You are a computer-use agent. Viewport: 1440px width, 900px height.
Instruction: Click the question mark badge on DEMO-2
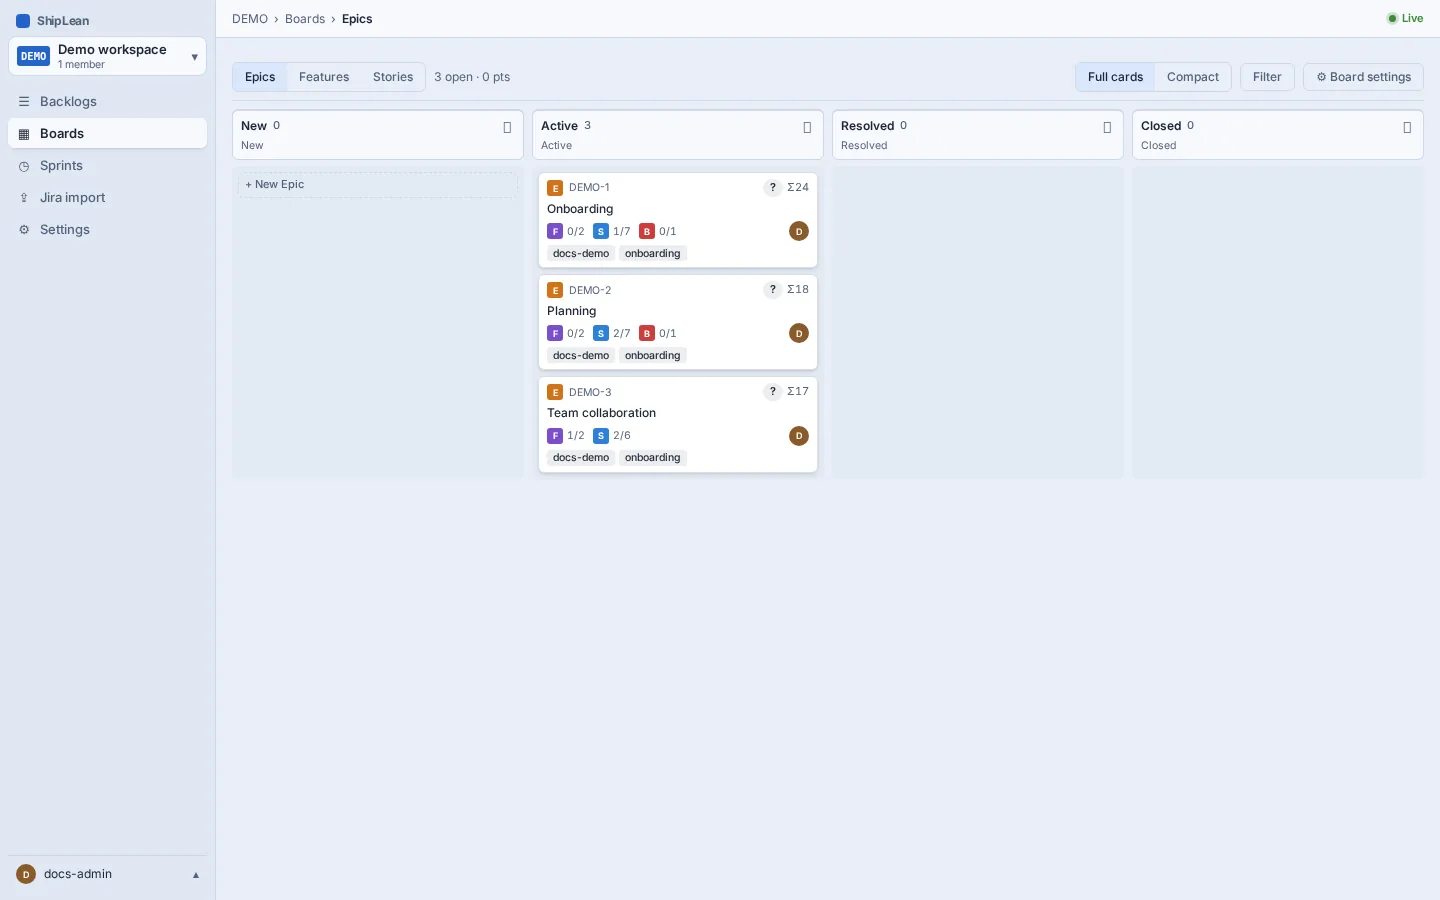pyautogui.click(x=772, y=290)
